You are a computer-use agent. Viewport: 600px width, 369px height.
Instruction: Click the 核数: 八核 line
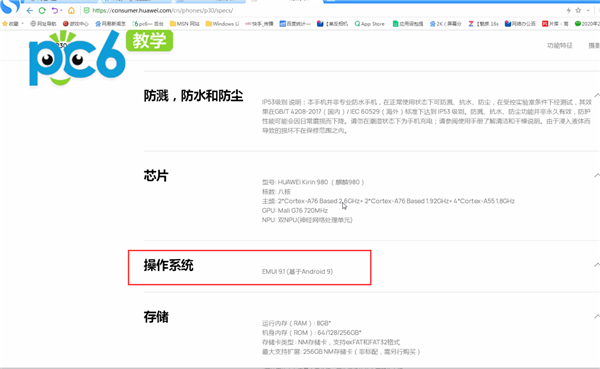tap(276, 191)
